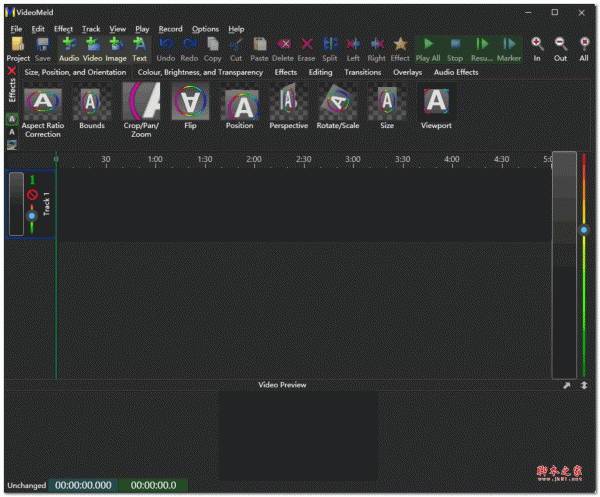Select the Bounds effect
The width and height of the screenshot is (600, 497).
[92, 106]
